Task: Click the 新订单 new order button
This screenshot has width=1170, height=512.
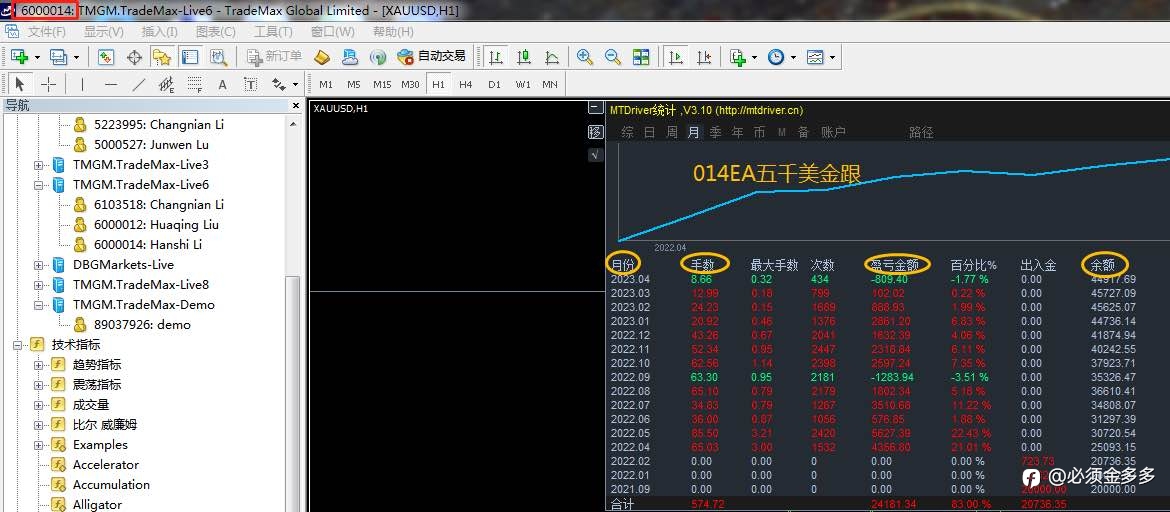Action: pyautogui.click(x=275, y=57)
